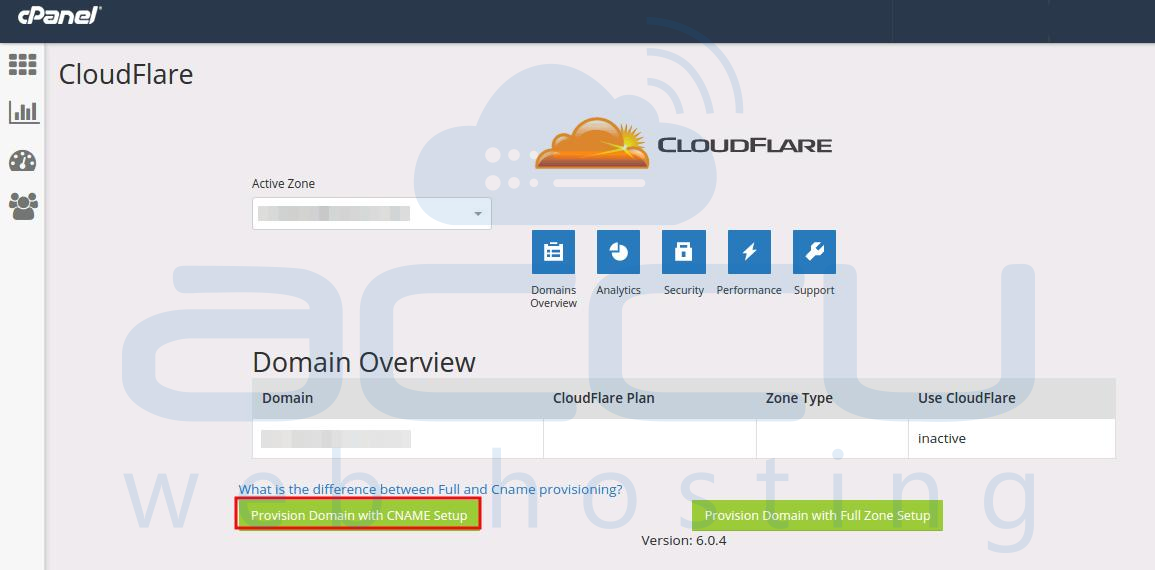Click the Domain Overview heading
The height and width of the screenshot is (570, 1155).
(x=364, y=362)
